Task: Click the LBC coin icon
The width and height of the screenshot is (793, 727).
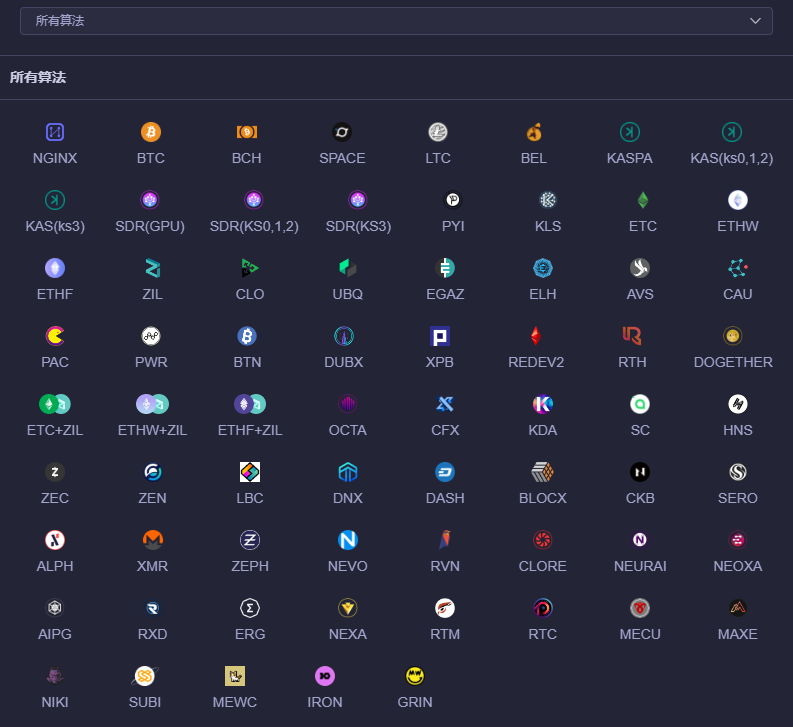Action: tap(250, 472)
